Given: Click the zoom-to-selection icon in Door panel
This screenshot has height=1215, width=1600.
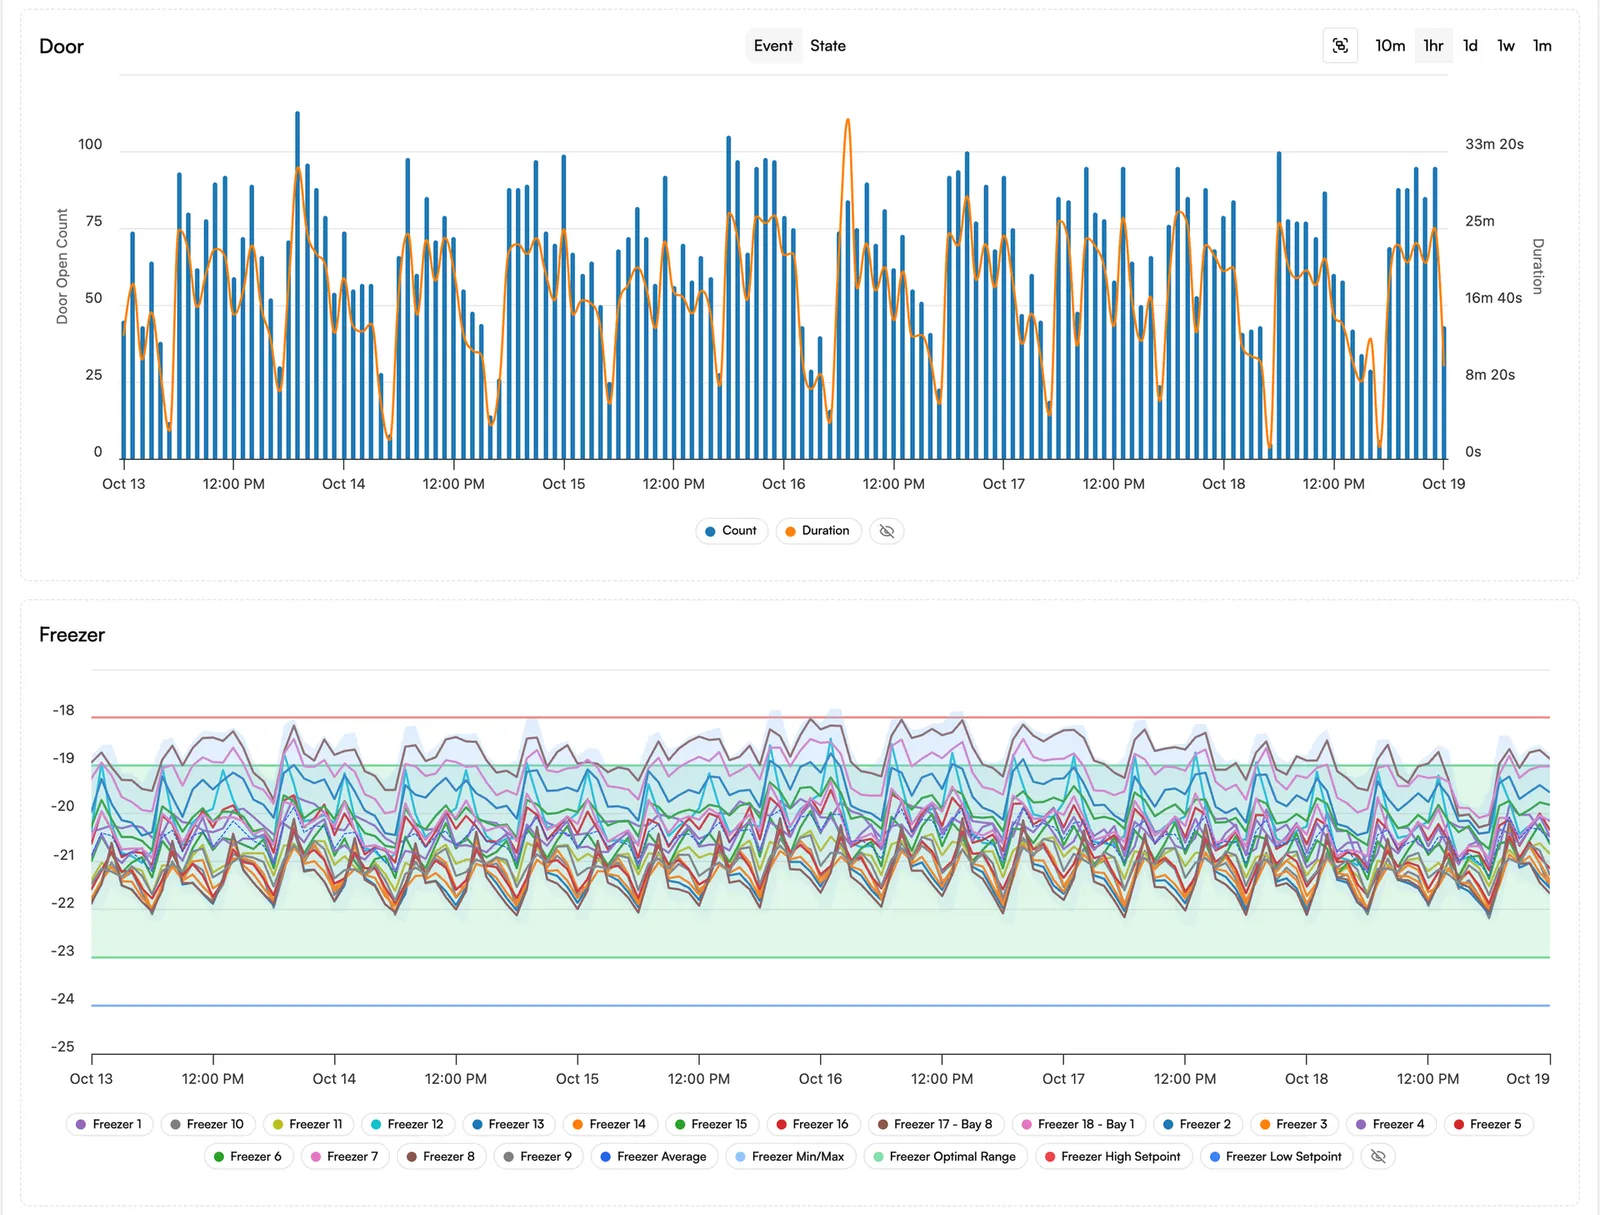Looking at the screenshot, I should [x=1340, y=46].
